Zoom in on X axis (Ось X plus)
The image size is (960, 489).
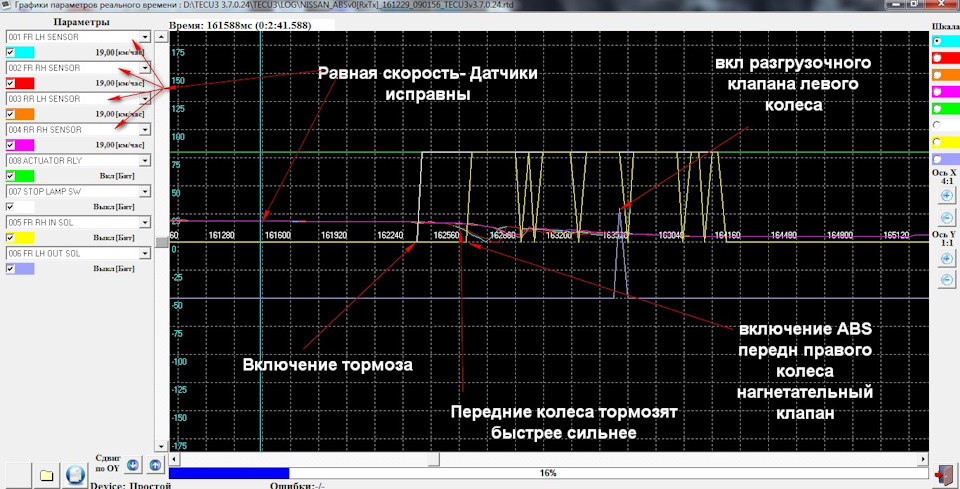pyautogui.click(x=946, y=196)
